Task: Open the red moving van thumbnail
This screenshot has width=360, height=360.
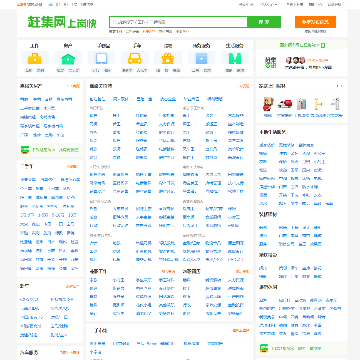Action: [x=285, y=104]
